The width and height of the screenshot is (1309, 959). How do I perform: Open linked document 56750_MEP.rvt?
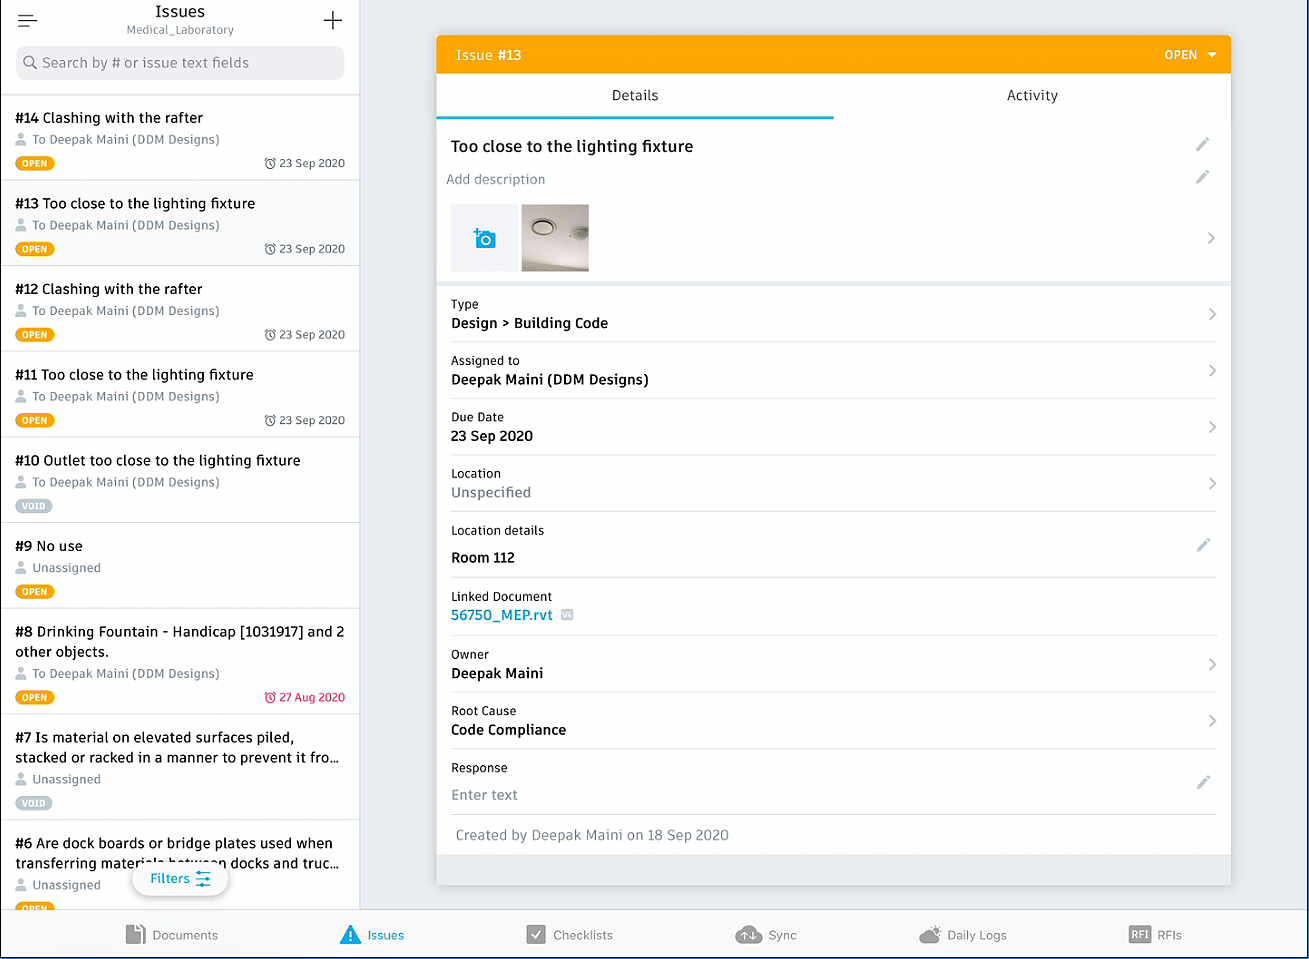pos(502,615)
